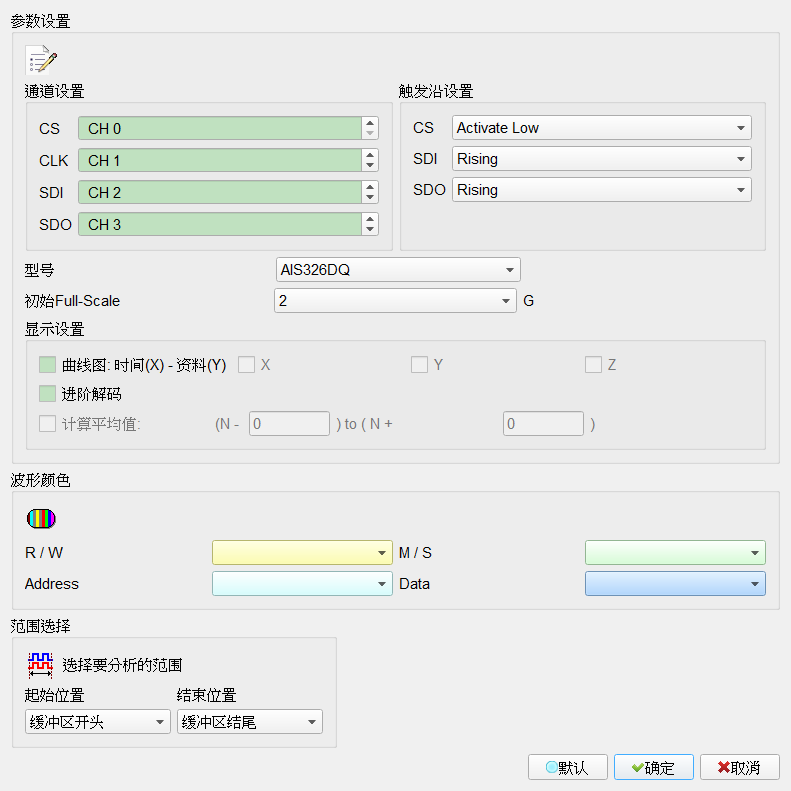Increase the SDO channel spinner value
This screenshot has width=791, height=791.
[370, 218]
